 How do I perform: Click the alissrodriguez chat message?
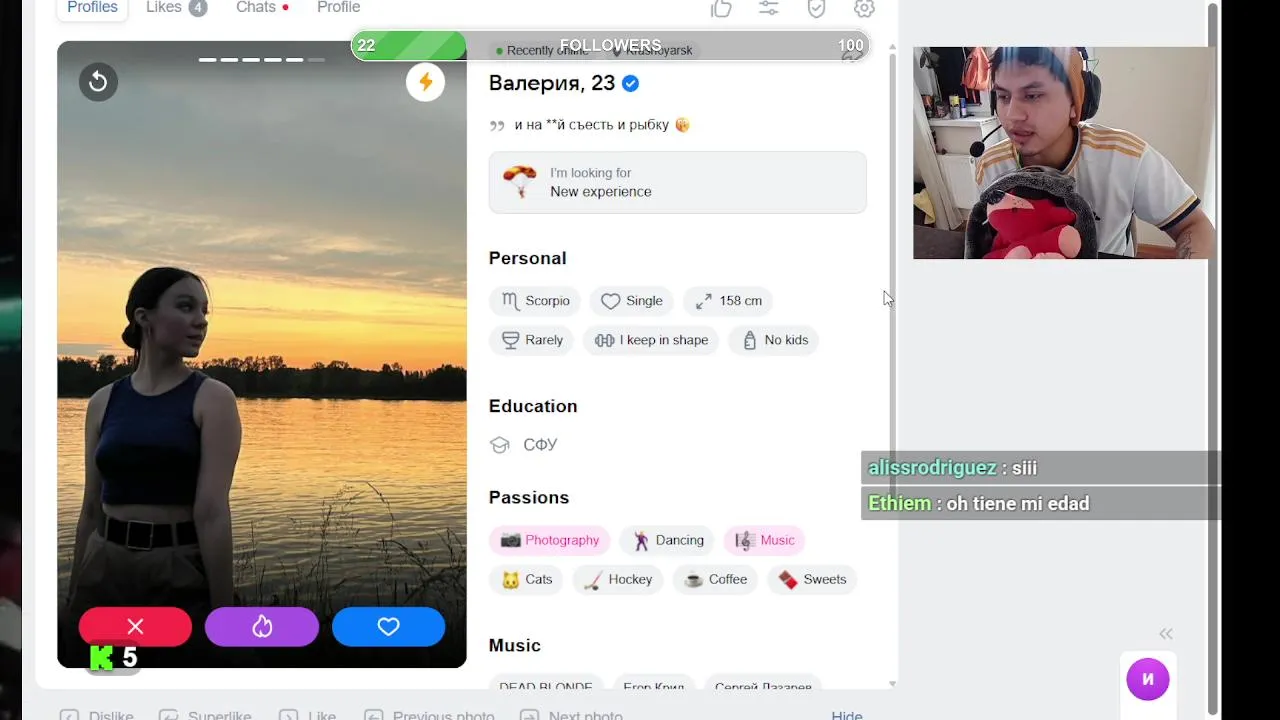coord(1041,468)
